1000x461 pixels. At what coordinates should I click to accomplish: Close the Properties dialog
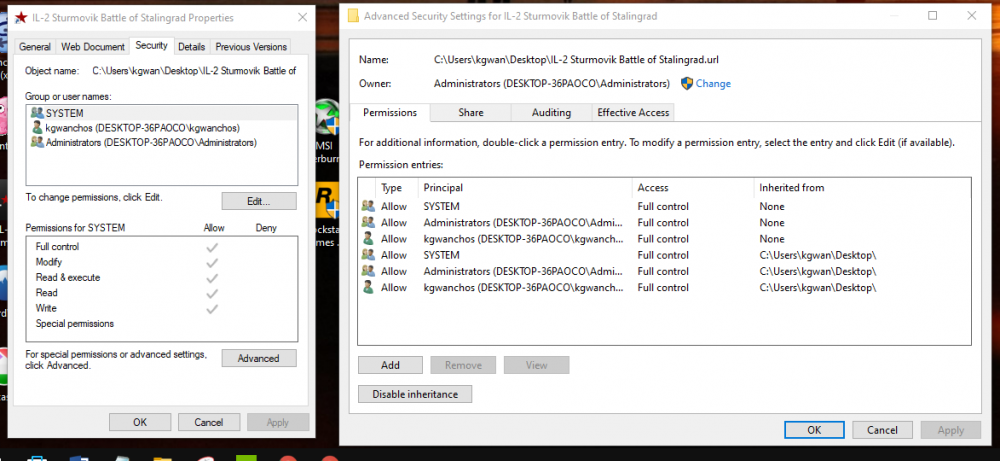[x=303, y=18]
